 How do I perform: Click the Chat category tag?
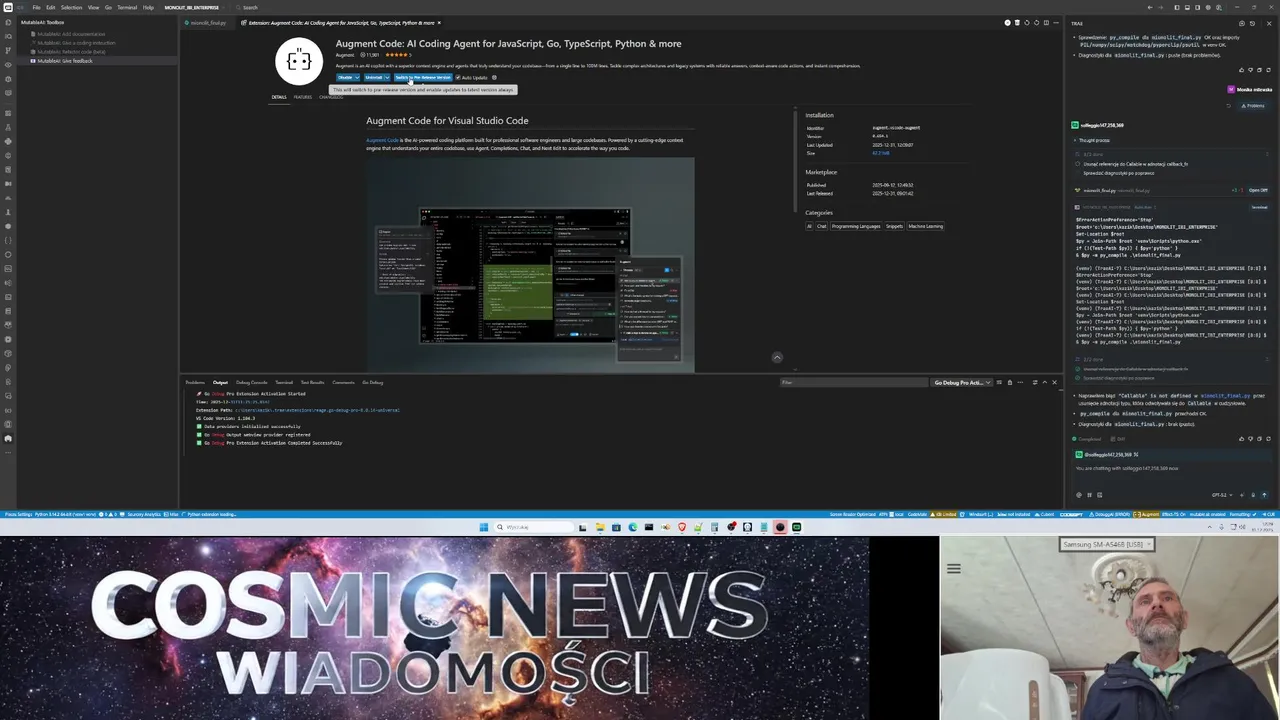tap(821, 226)
